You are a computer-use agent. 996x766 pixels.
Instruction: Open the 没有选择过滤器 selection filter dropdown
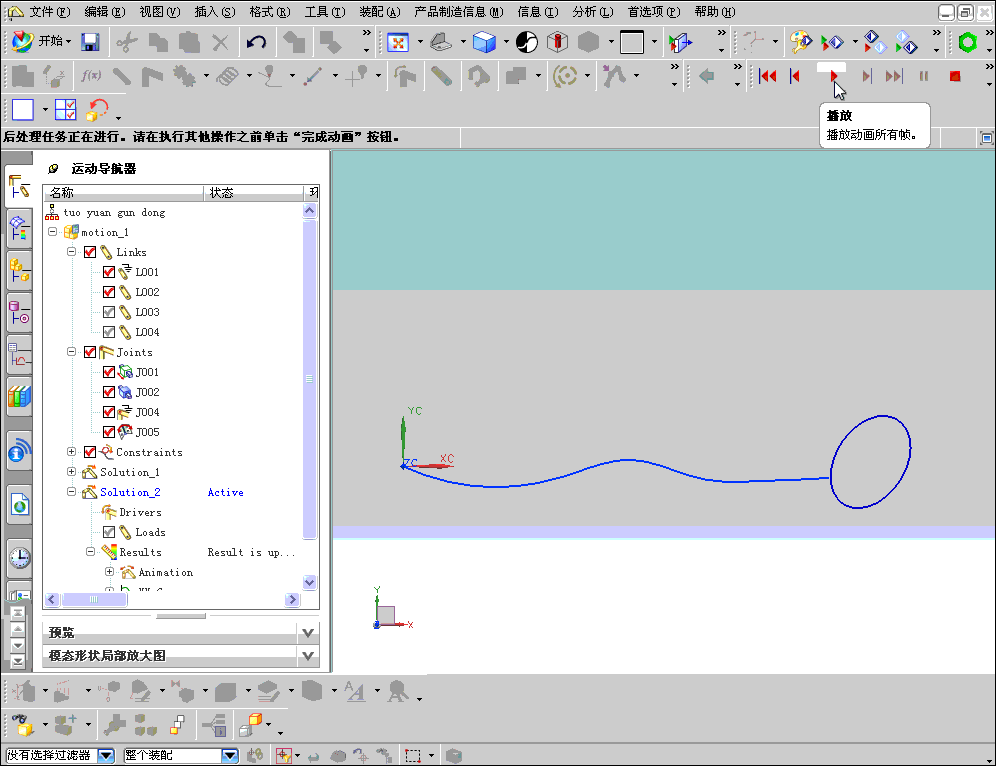pos(106,755)
